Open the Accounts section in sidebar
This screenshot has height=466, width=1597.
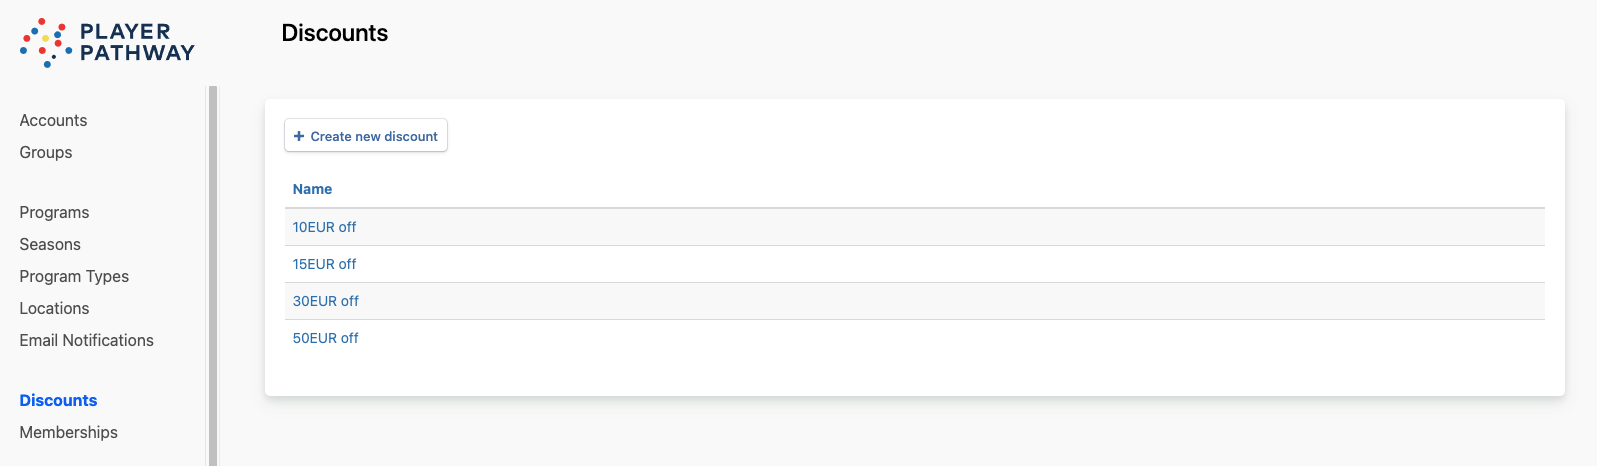click(53, 120)
